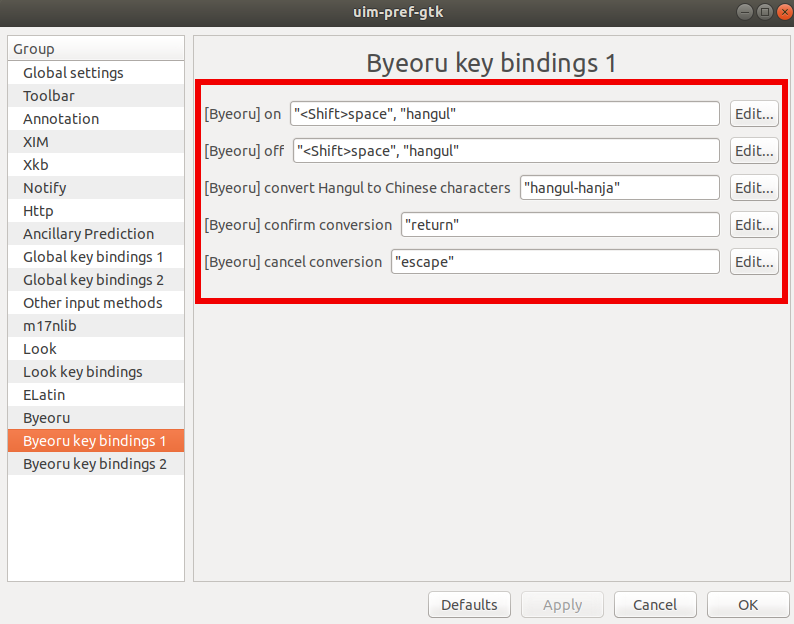Open Global settings group
This screenshot has height=624, width=794.
point(96,72)
